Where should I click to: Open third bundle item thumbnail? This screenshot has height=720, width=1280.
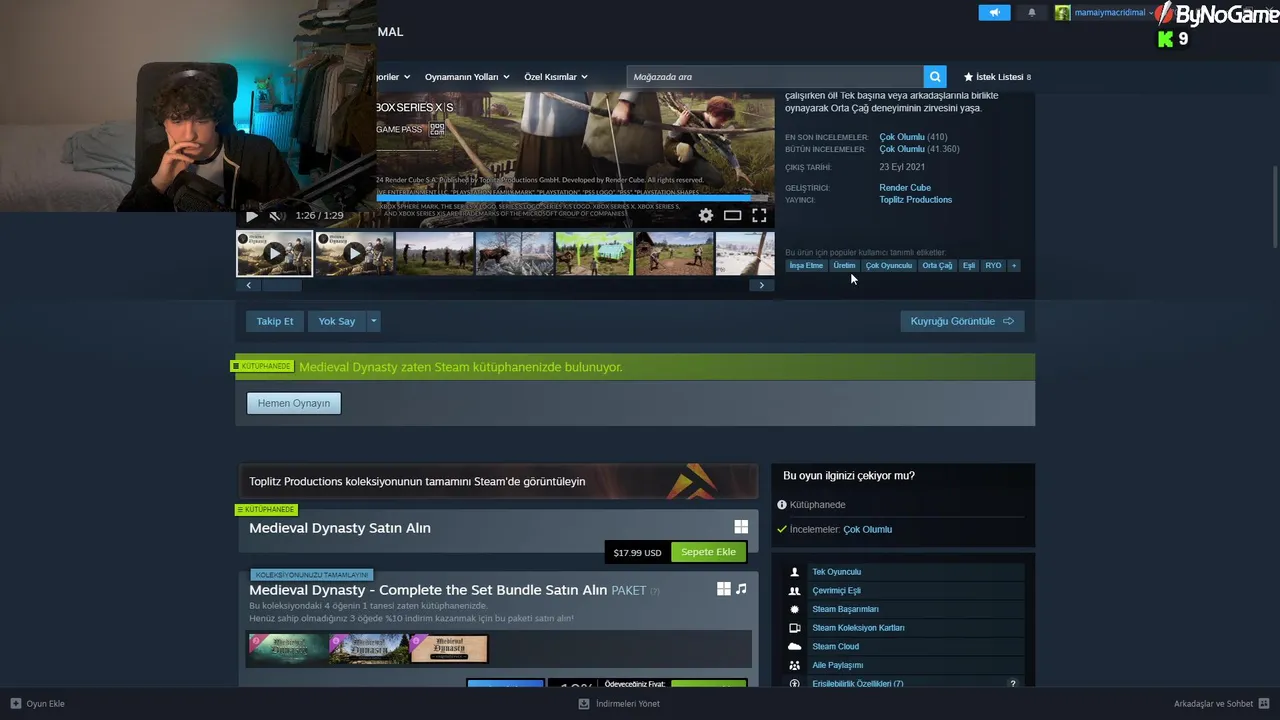449,648
